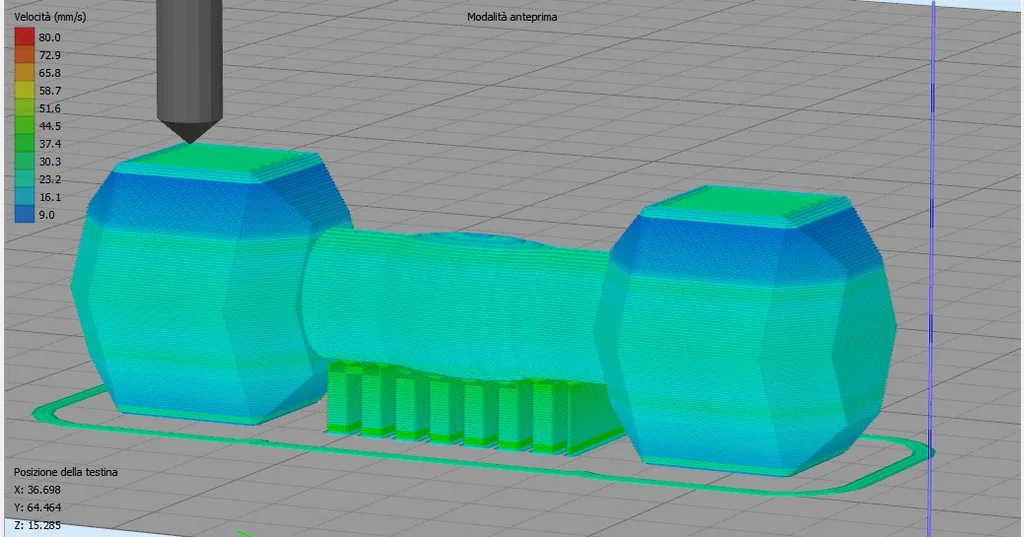Click the 65.8 orange legend swatch

[x=24, y=73]
